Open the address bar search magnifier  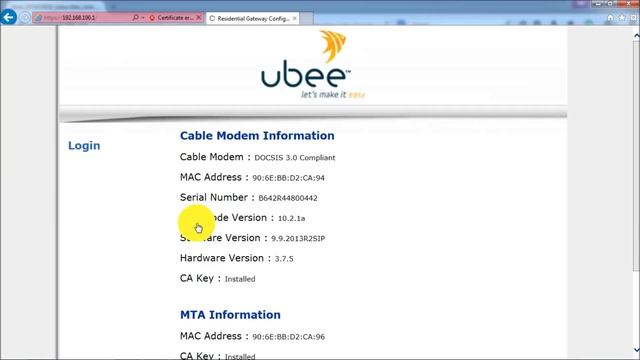tap(135, 18)
